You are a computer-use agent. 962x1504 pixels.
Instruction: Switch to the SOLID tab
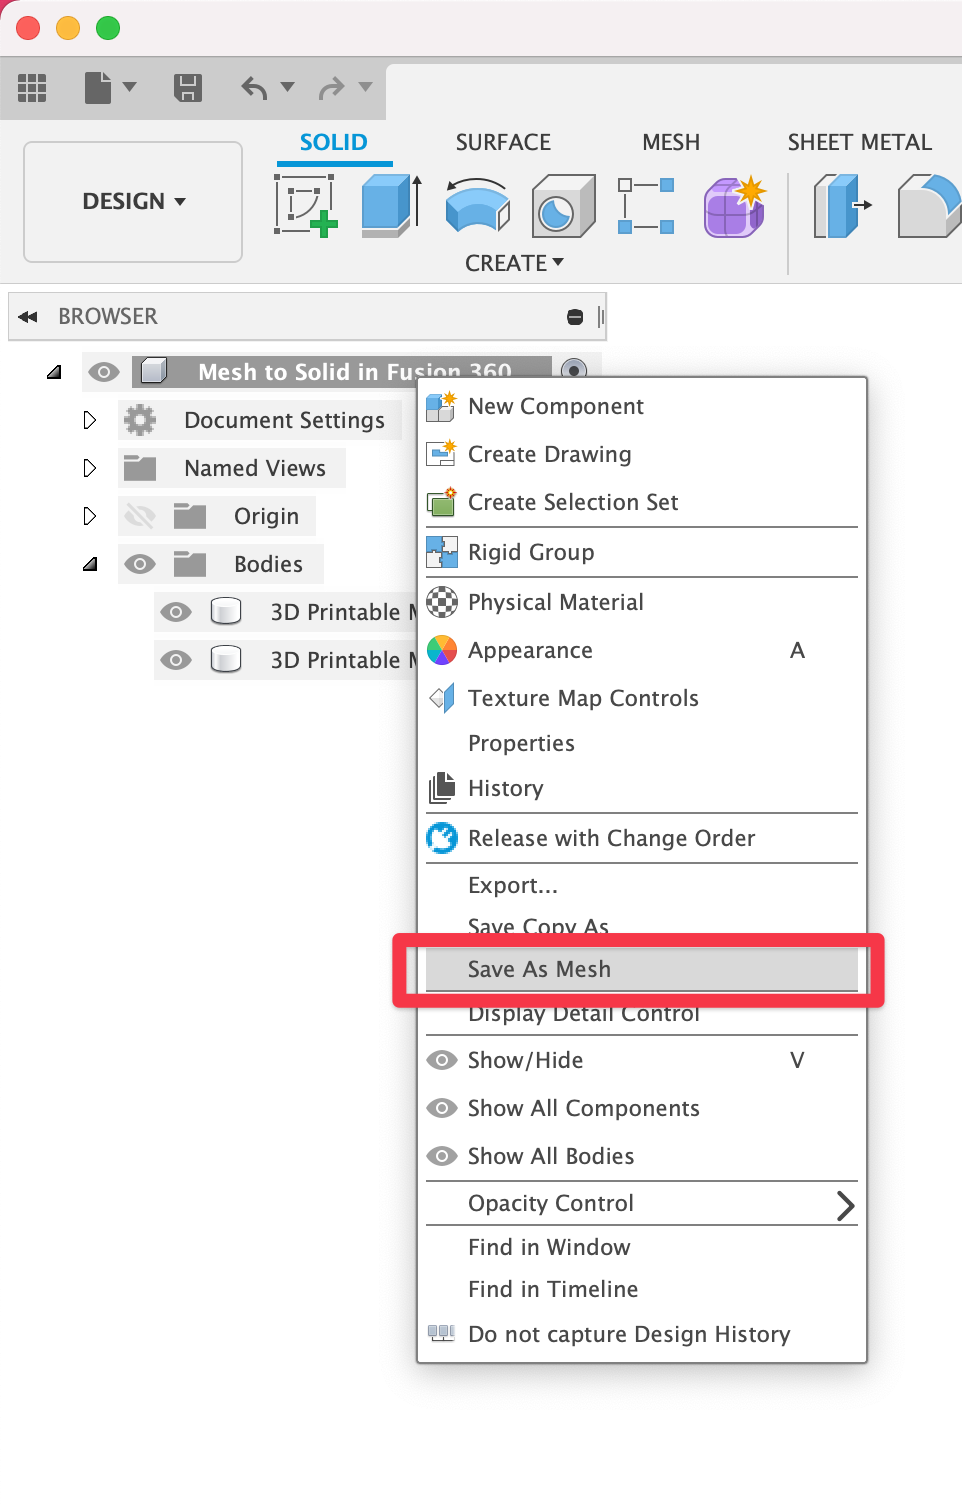click(334, 143)
